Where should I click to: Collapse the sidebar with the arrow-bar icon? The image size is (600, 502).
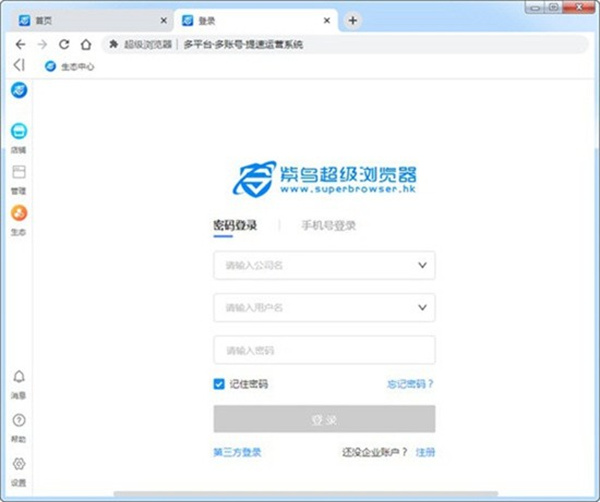19,65
